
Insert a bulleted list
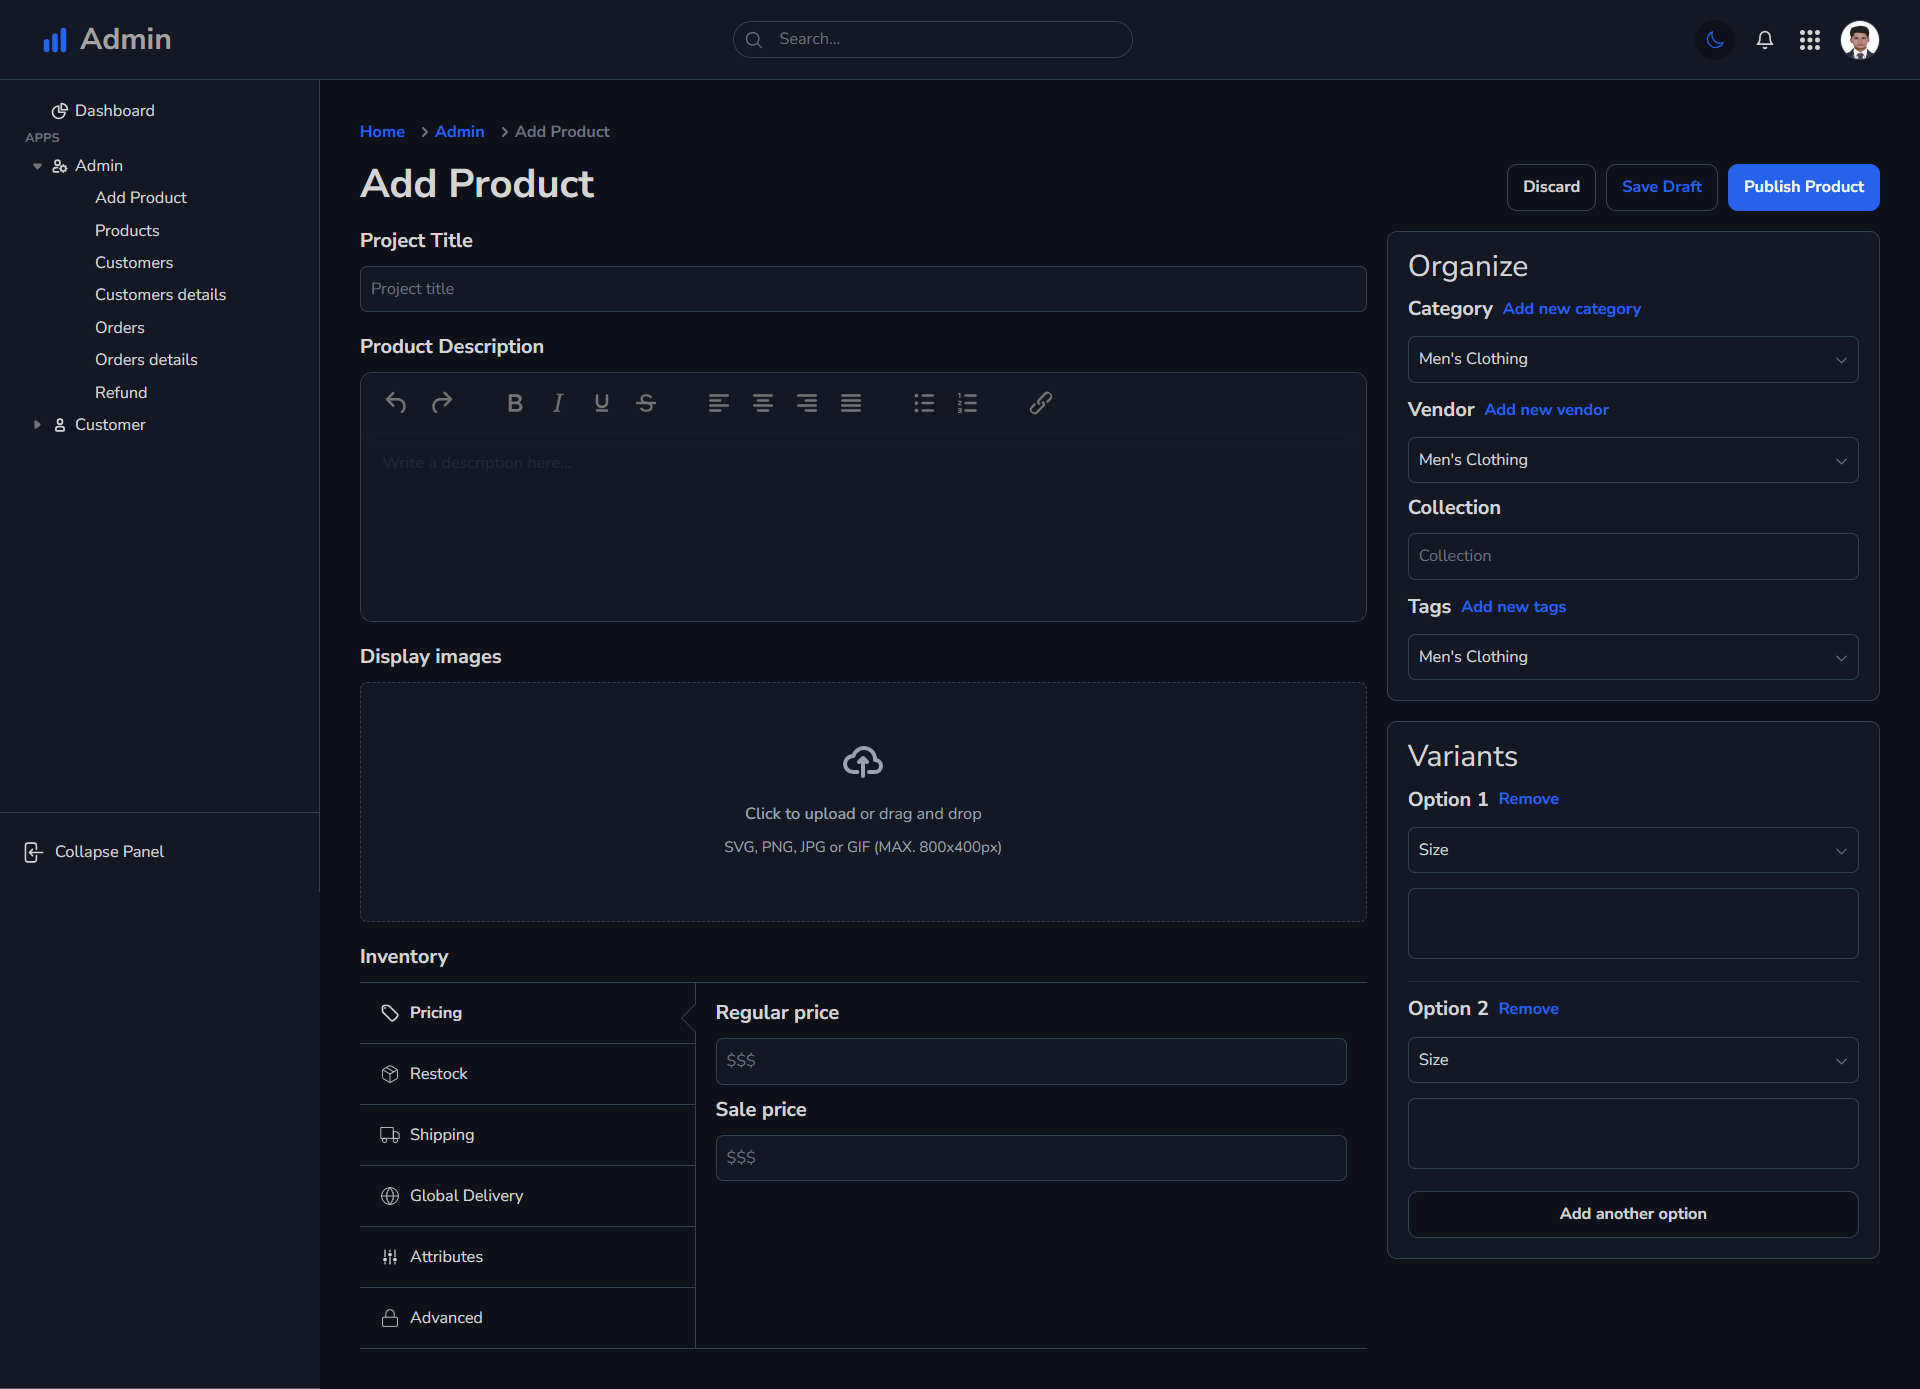[x=924, y=403]
